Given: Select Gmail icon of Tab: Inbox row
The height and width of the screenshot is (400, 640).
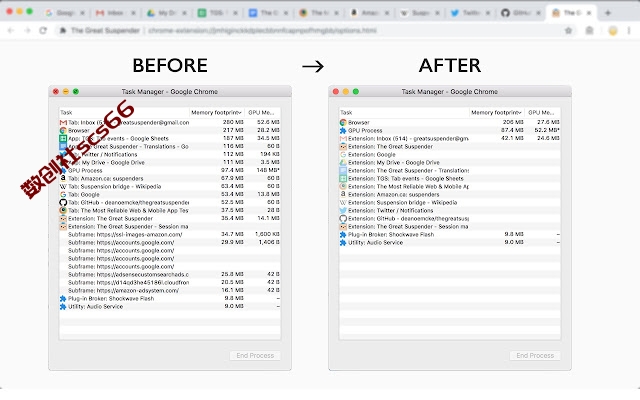Looking at the screenshot, I should tap(63, 122).
